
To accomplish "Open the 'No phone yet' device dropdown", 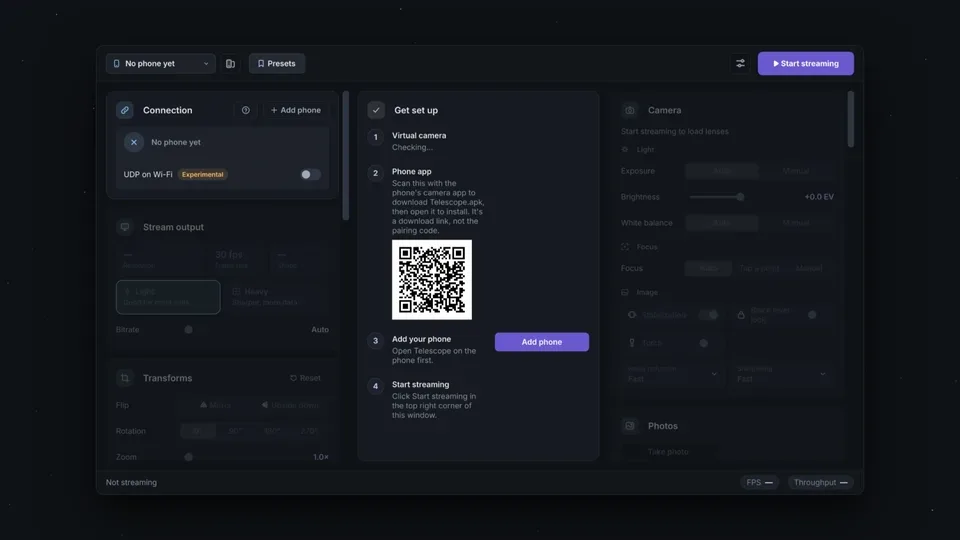I will coord(160,64).
